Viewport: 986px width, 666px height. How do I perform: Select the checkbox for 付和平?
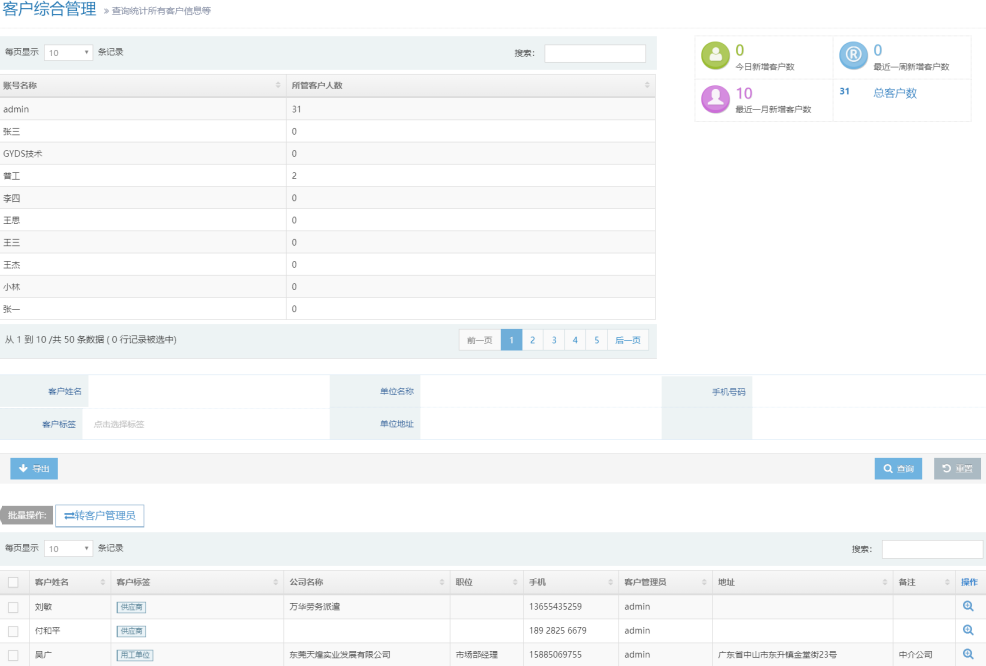(x=13, y=631)
